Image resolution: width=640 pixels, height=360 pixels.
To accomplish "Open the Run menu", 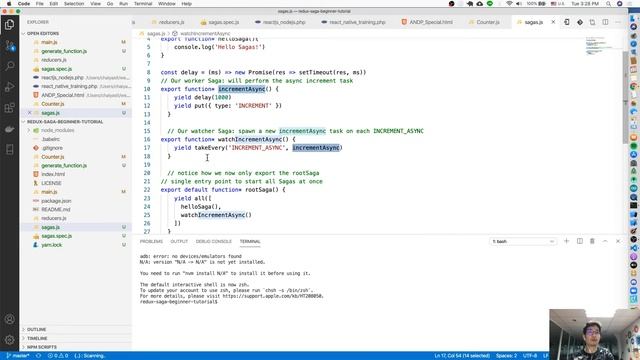I will (123, 4).
